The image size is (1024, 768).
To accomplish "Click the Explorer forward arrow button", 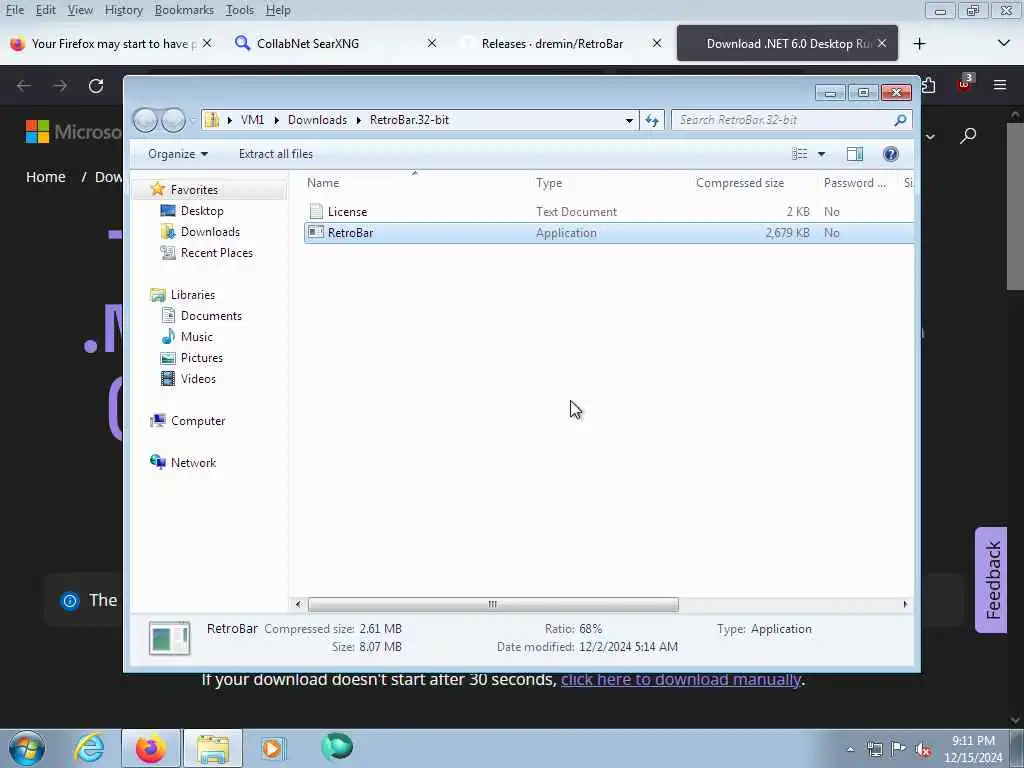I will pyautogui.click(x=173, y=120).
